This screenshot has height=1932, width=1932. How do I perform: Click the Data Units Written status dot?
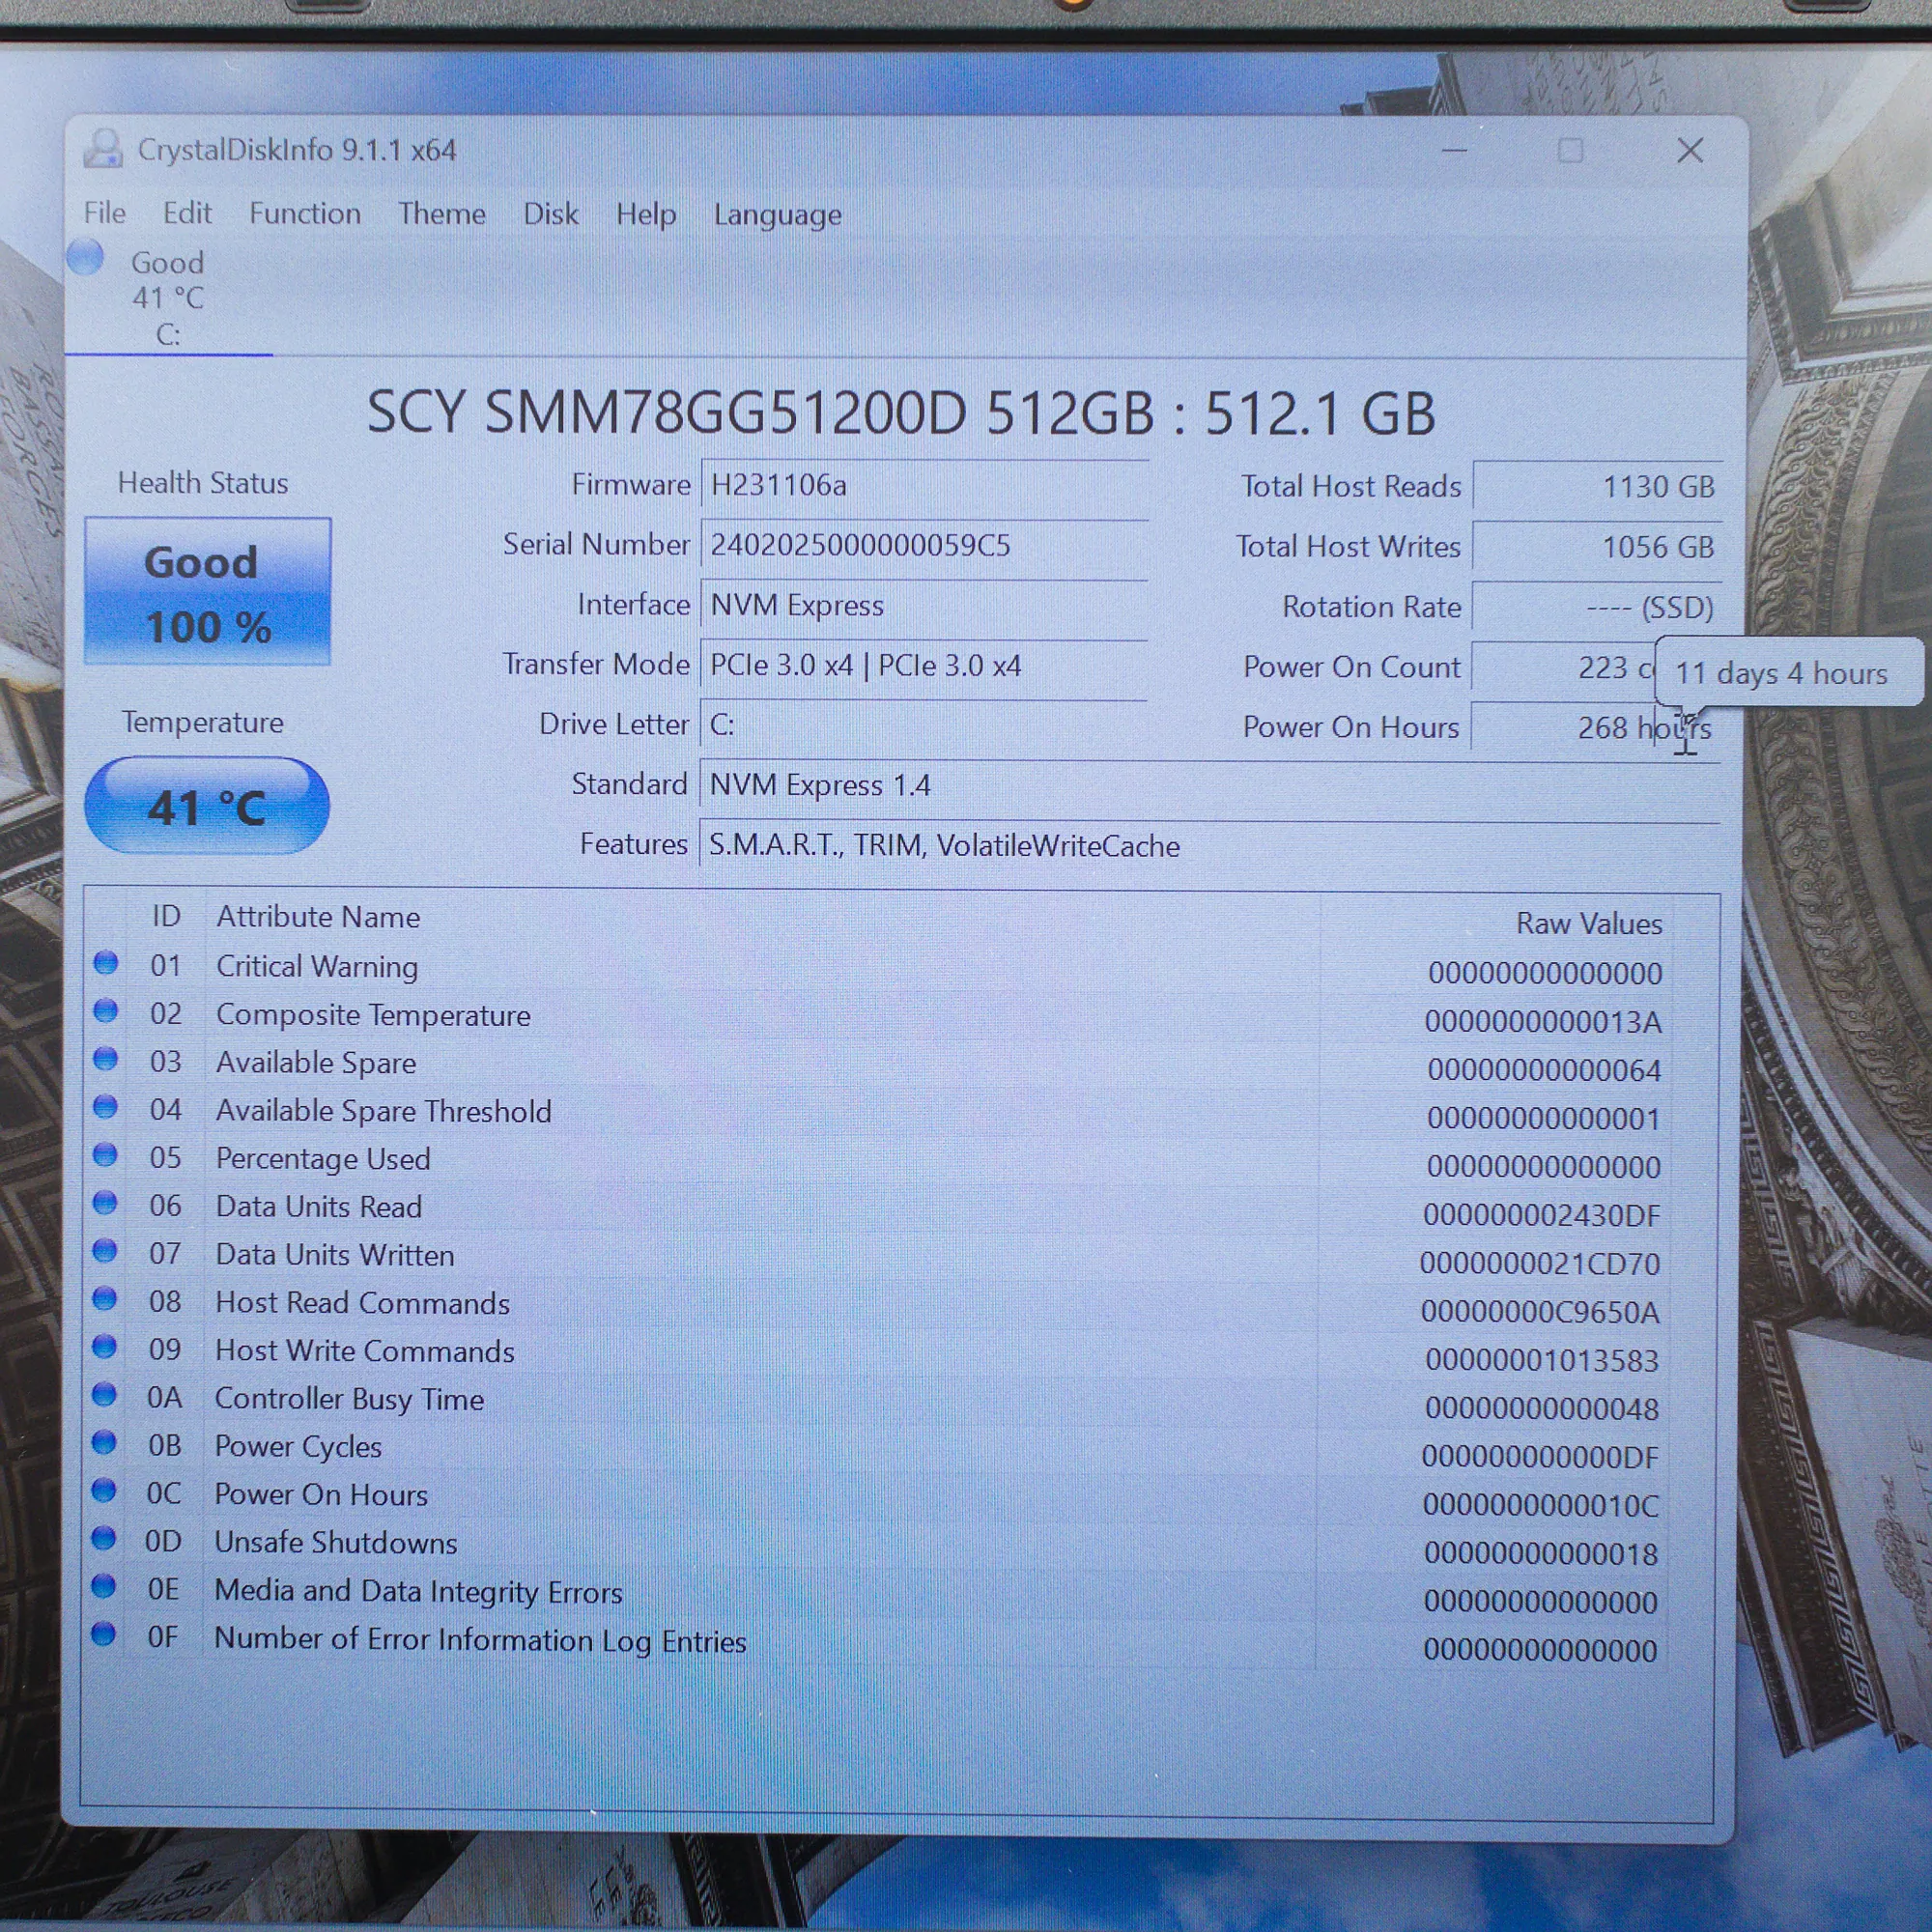105,1251
